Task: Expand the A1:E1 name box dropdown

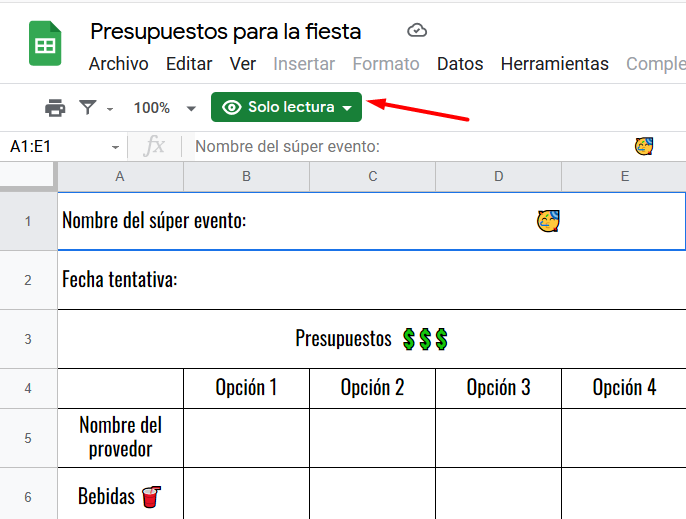Action: tap(115, 147)
